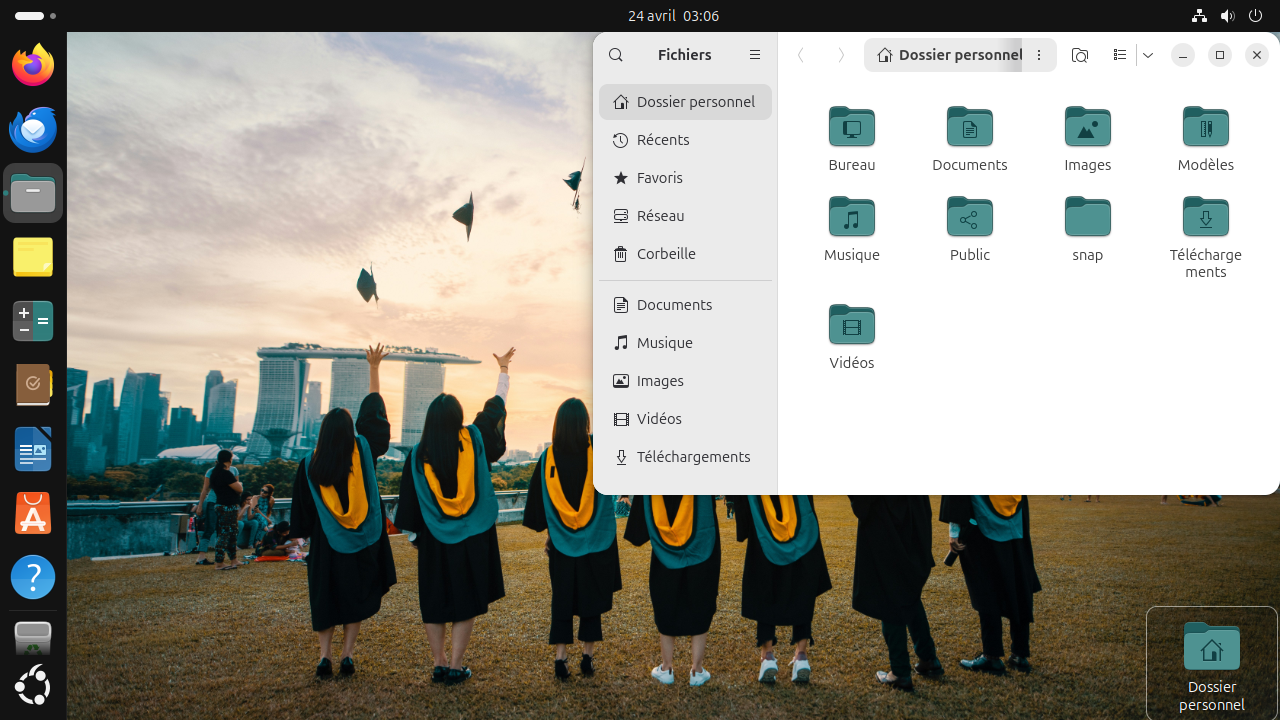Screen dimensions: 1280x720
Task: Select the Modèles folder icon
Action: [x=1206, y=128]
